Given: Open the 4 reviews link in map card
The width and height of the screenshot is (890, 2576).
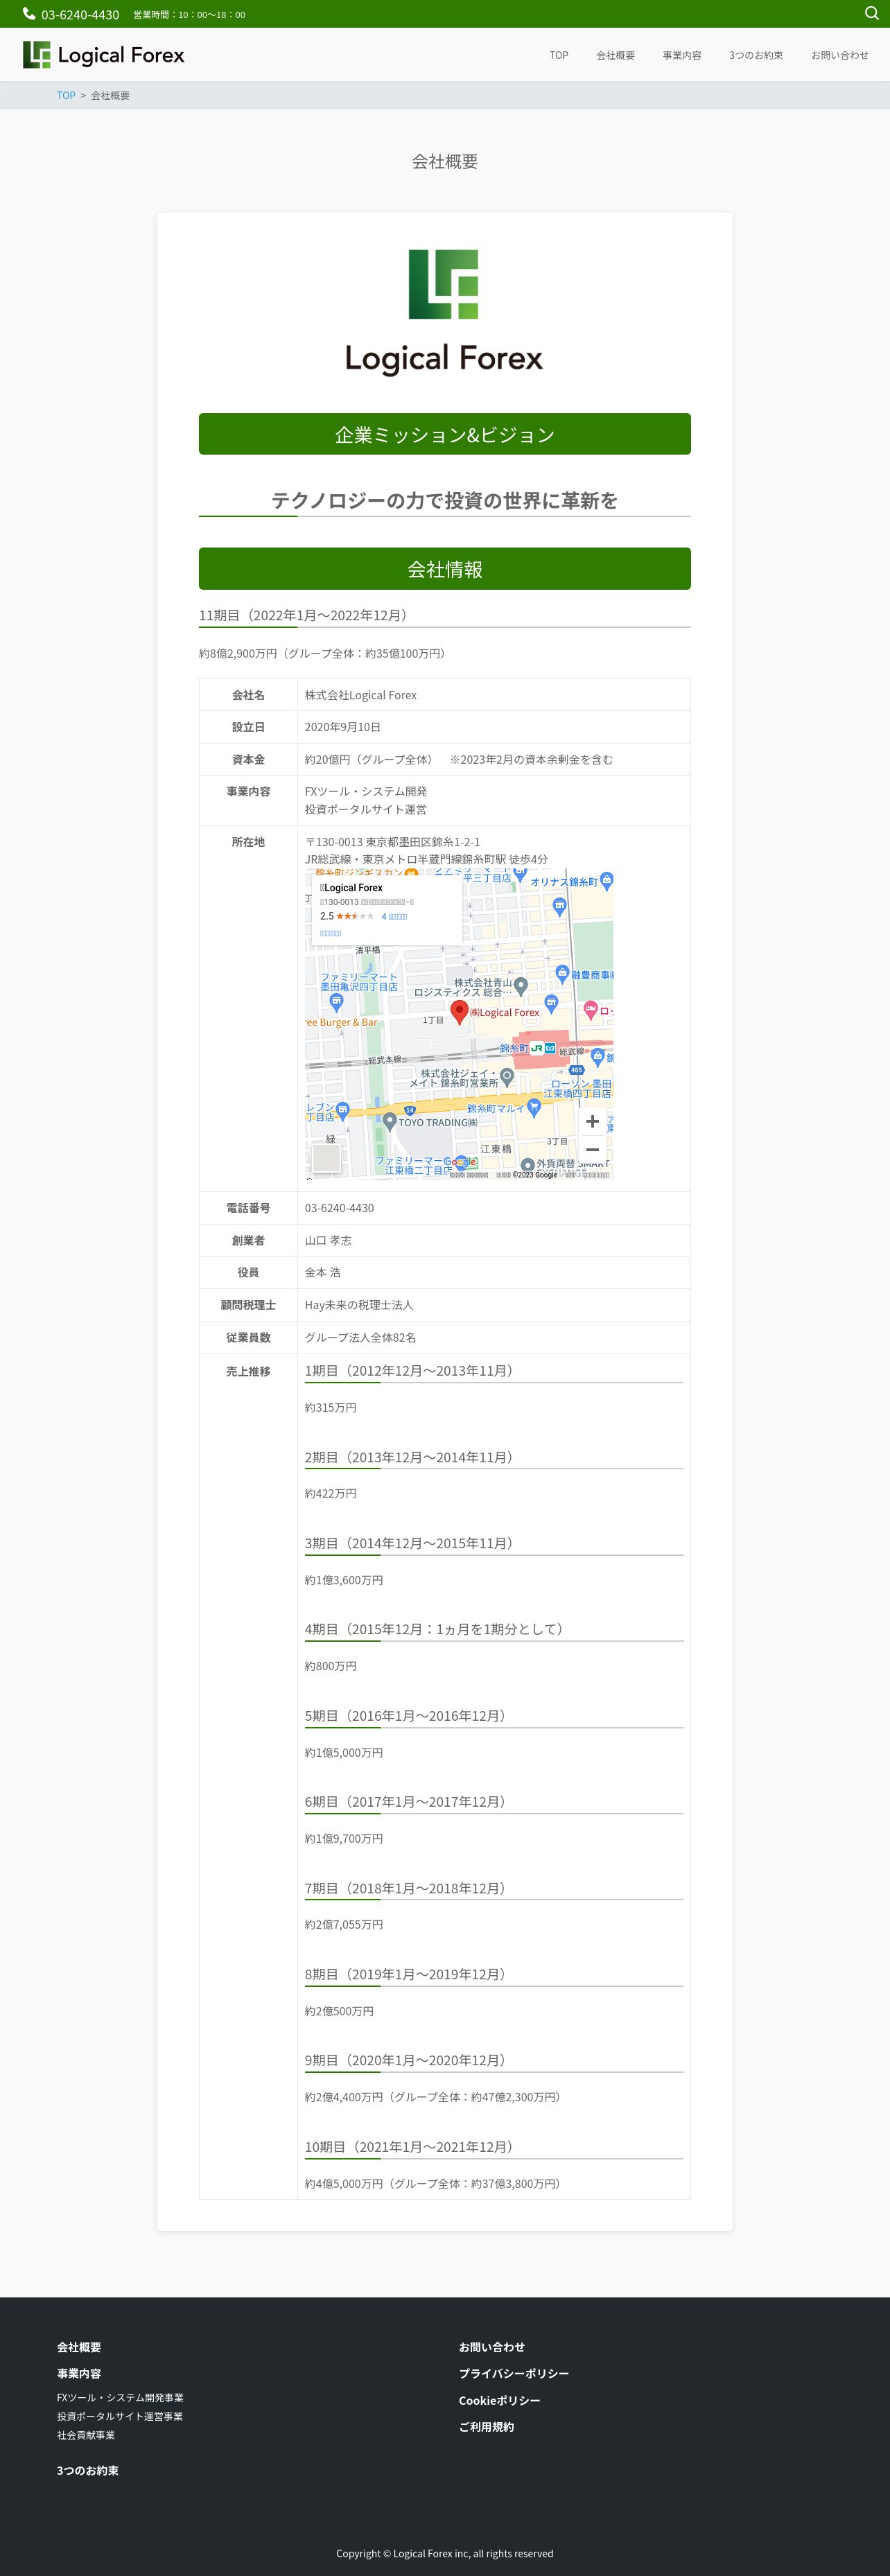Looking at the screenshot, I should tap(394, 916).
